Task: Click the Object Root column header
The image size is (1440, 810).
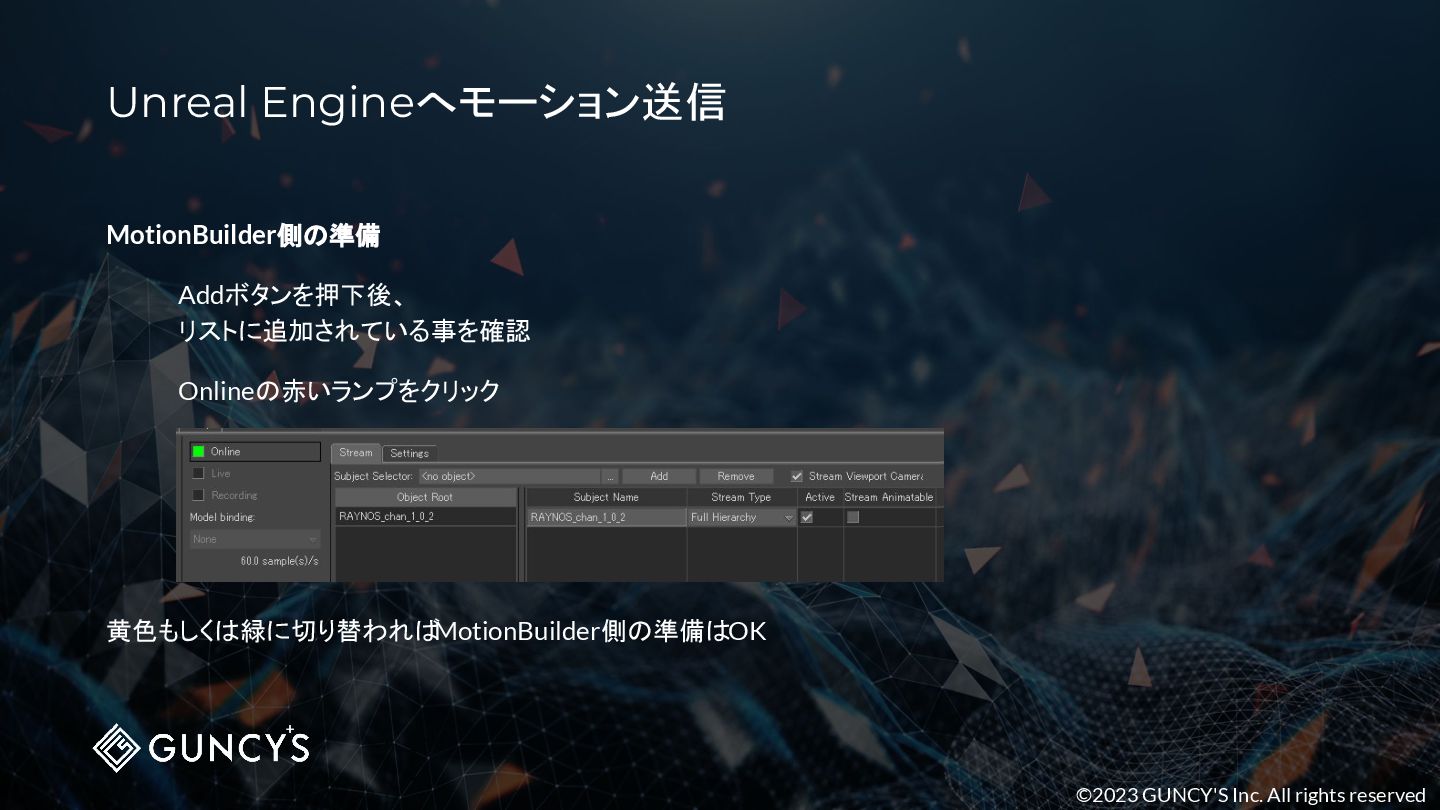Action: point(425,497)
